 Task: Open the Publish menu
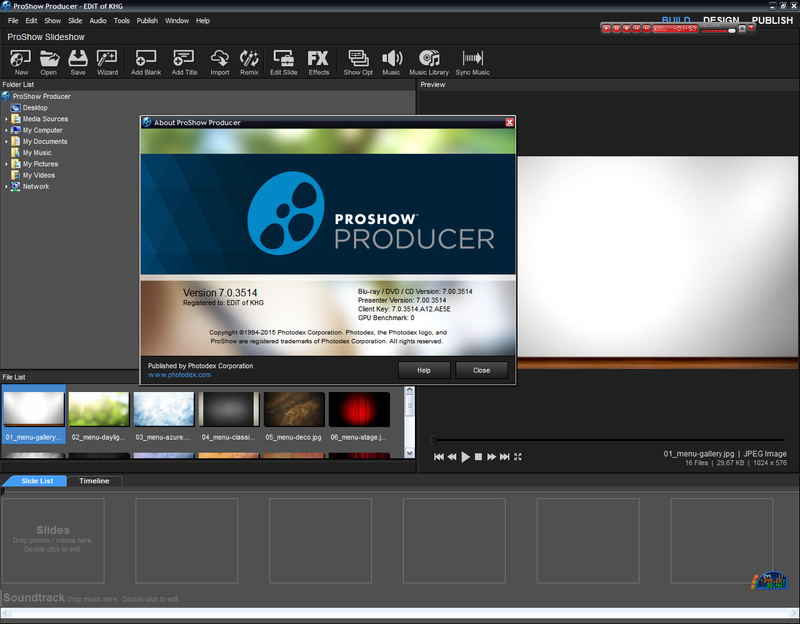click(147, 21)
